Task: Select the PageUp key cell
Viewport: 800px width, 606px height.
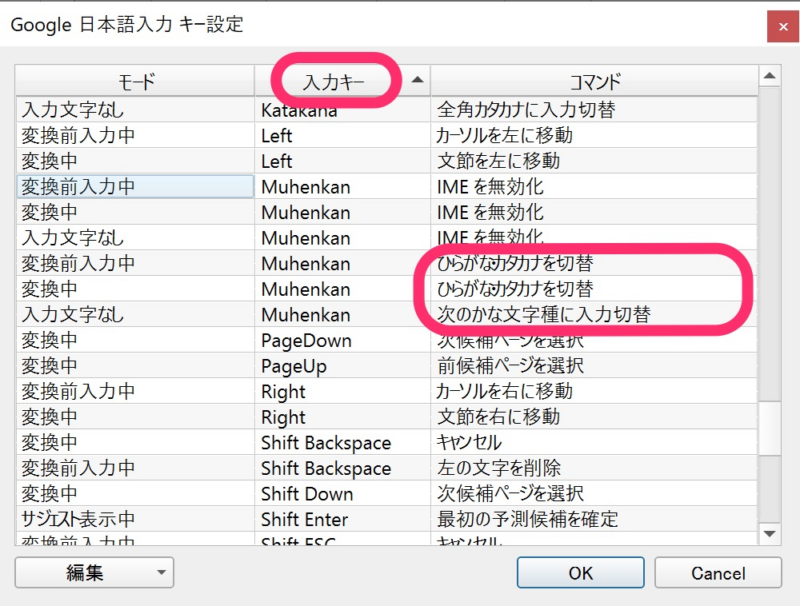Action: click(x=342, y=366)
